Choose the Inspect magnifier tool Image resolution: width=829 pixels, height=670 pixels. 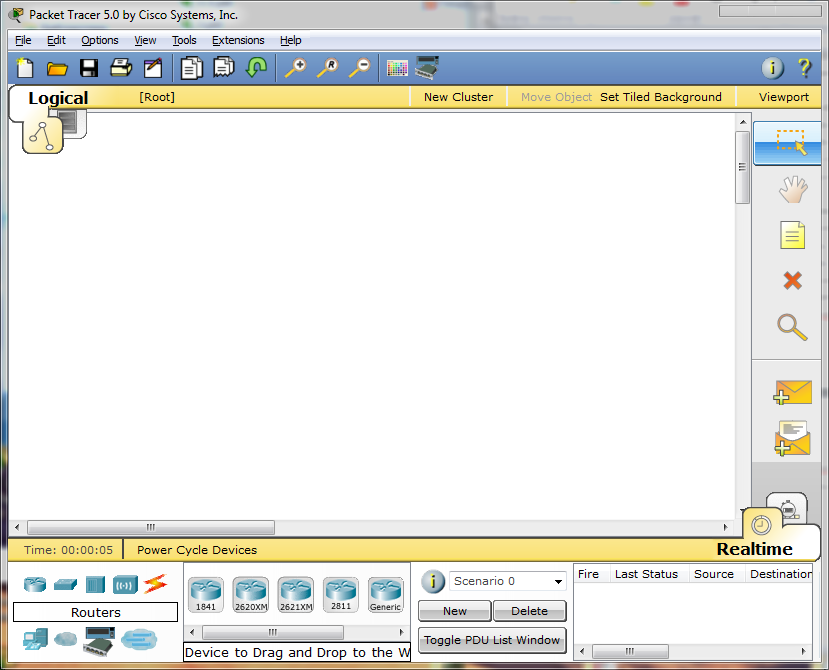click(792, 327)
